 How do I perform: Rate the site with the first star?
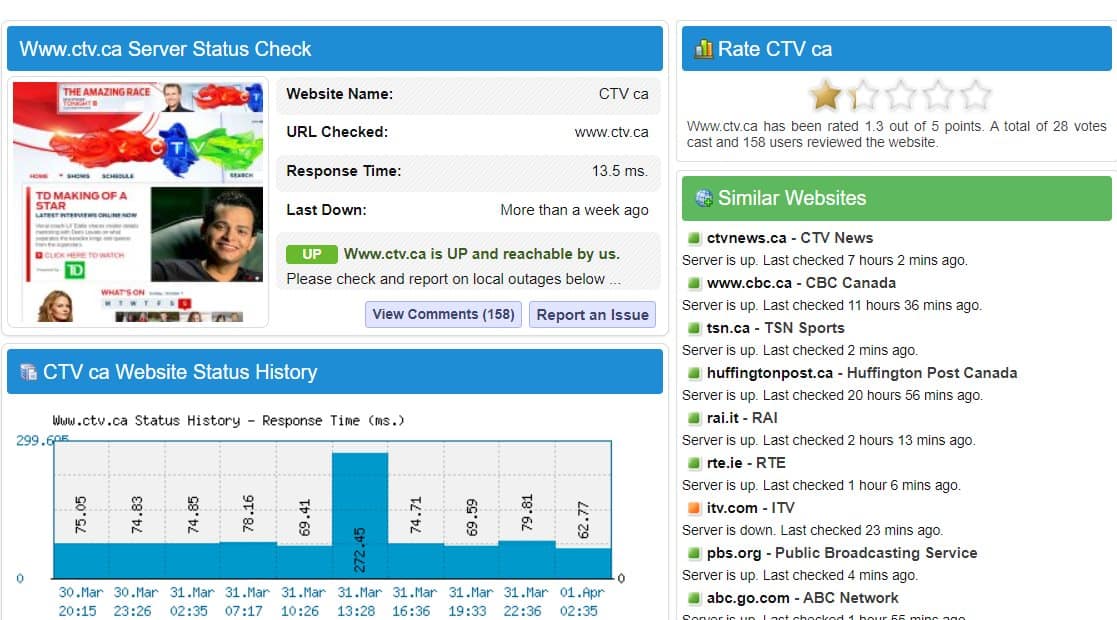point(825,96)
